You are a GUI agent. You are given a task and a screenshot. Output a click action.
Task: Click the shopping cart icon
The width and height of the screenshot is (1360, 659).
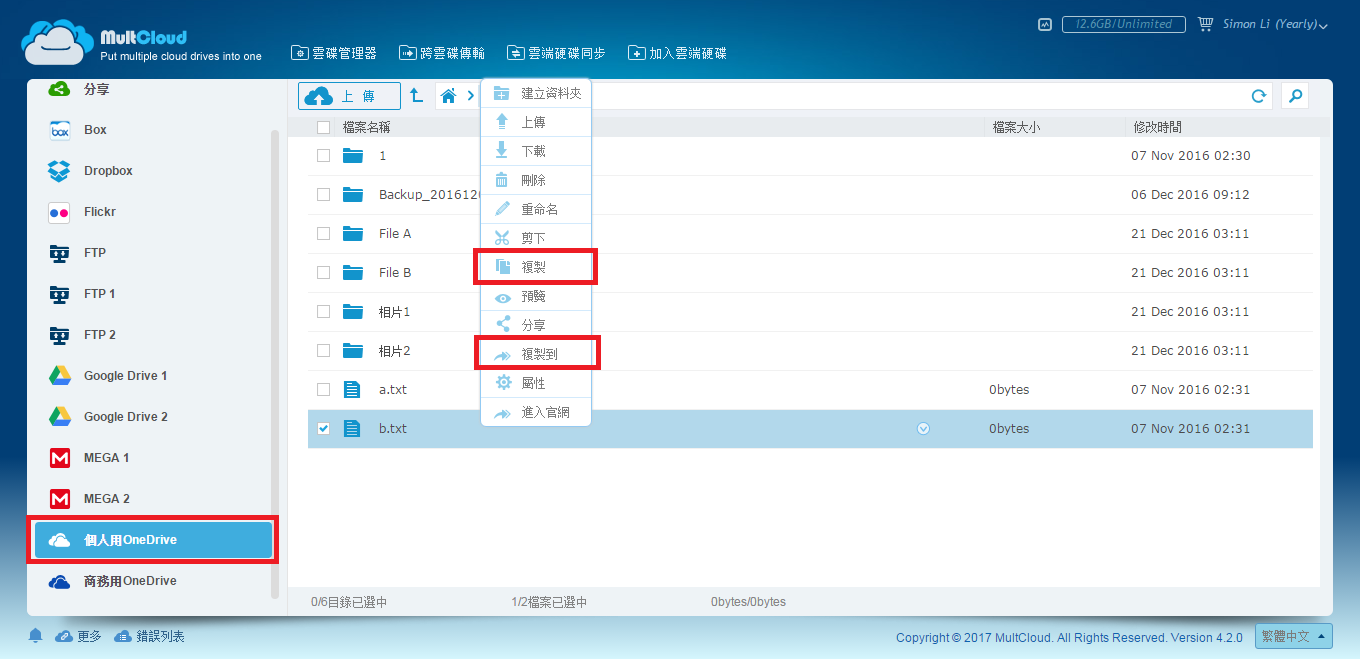(x=1205, y=24)
